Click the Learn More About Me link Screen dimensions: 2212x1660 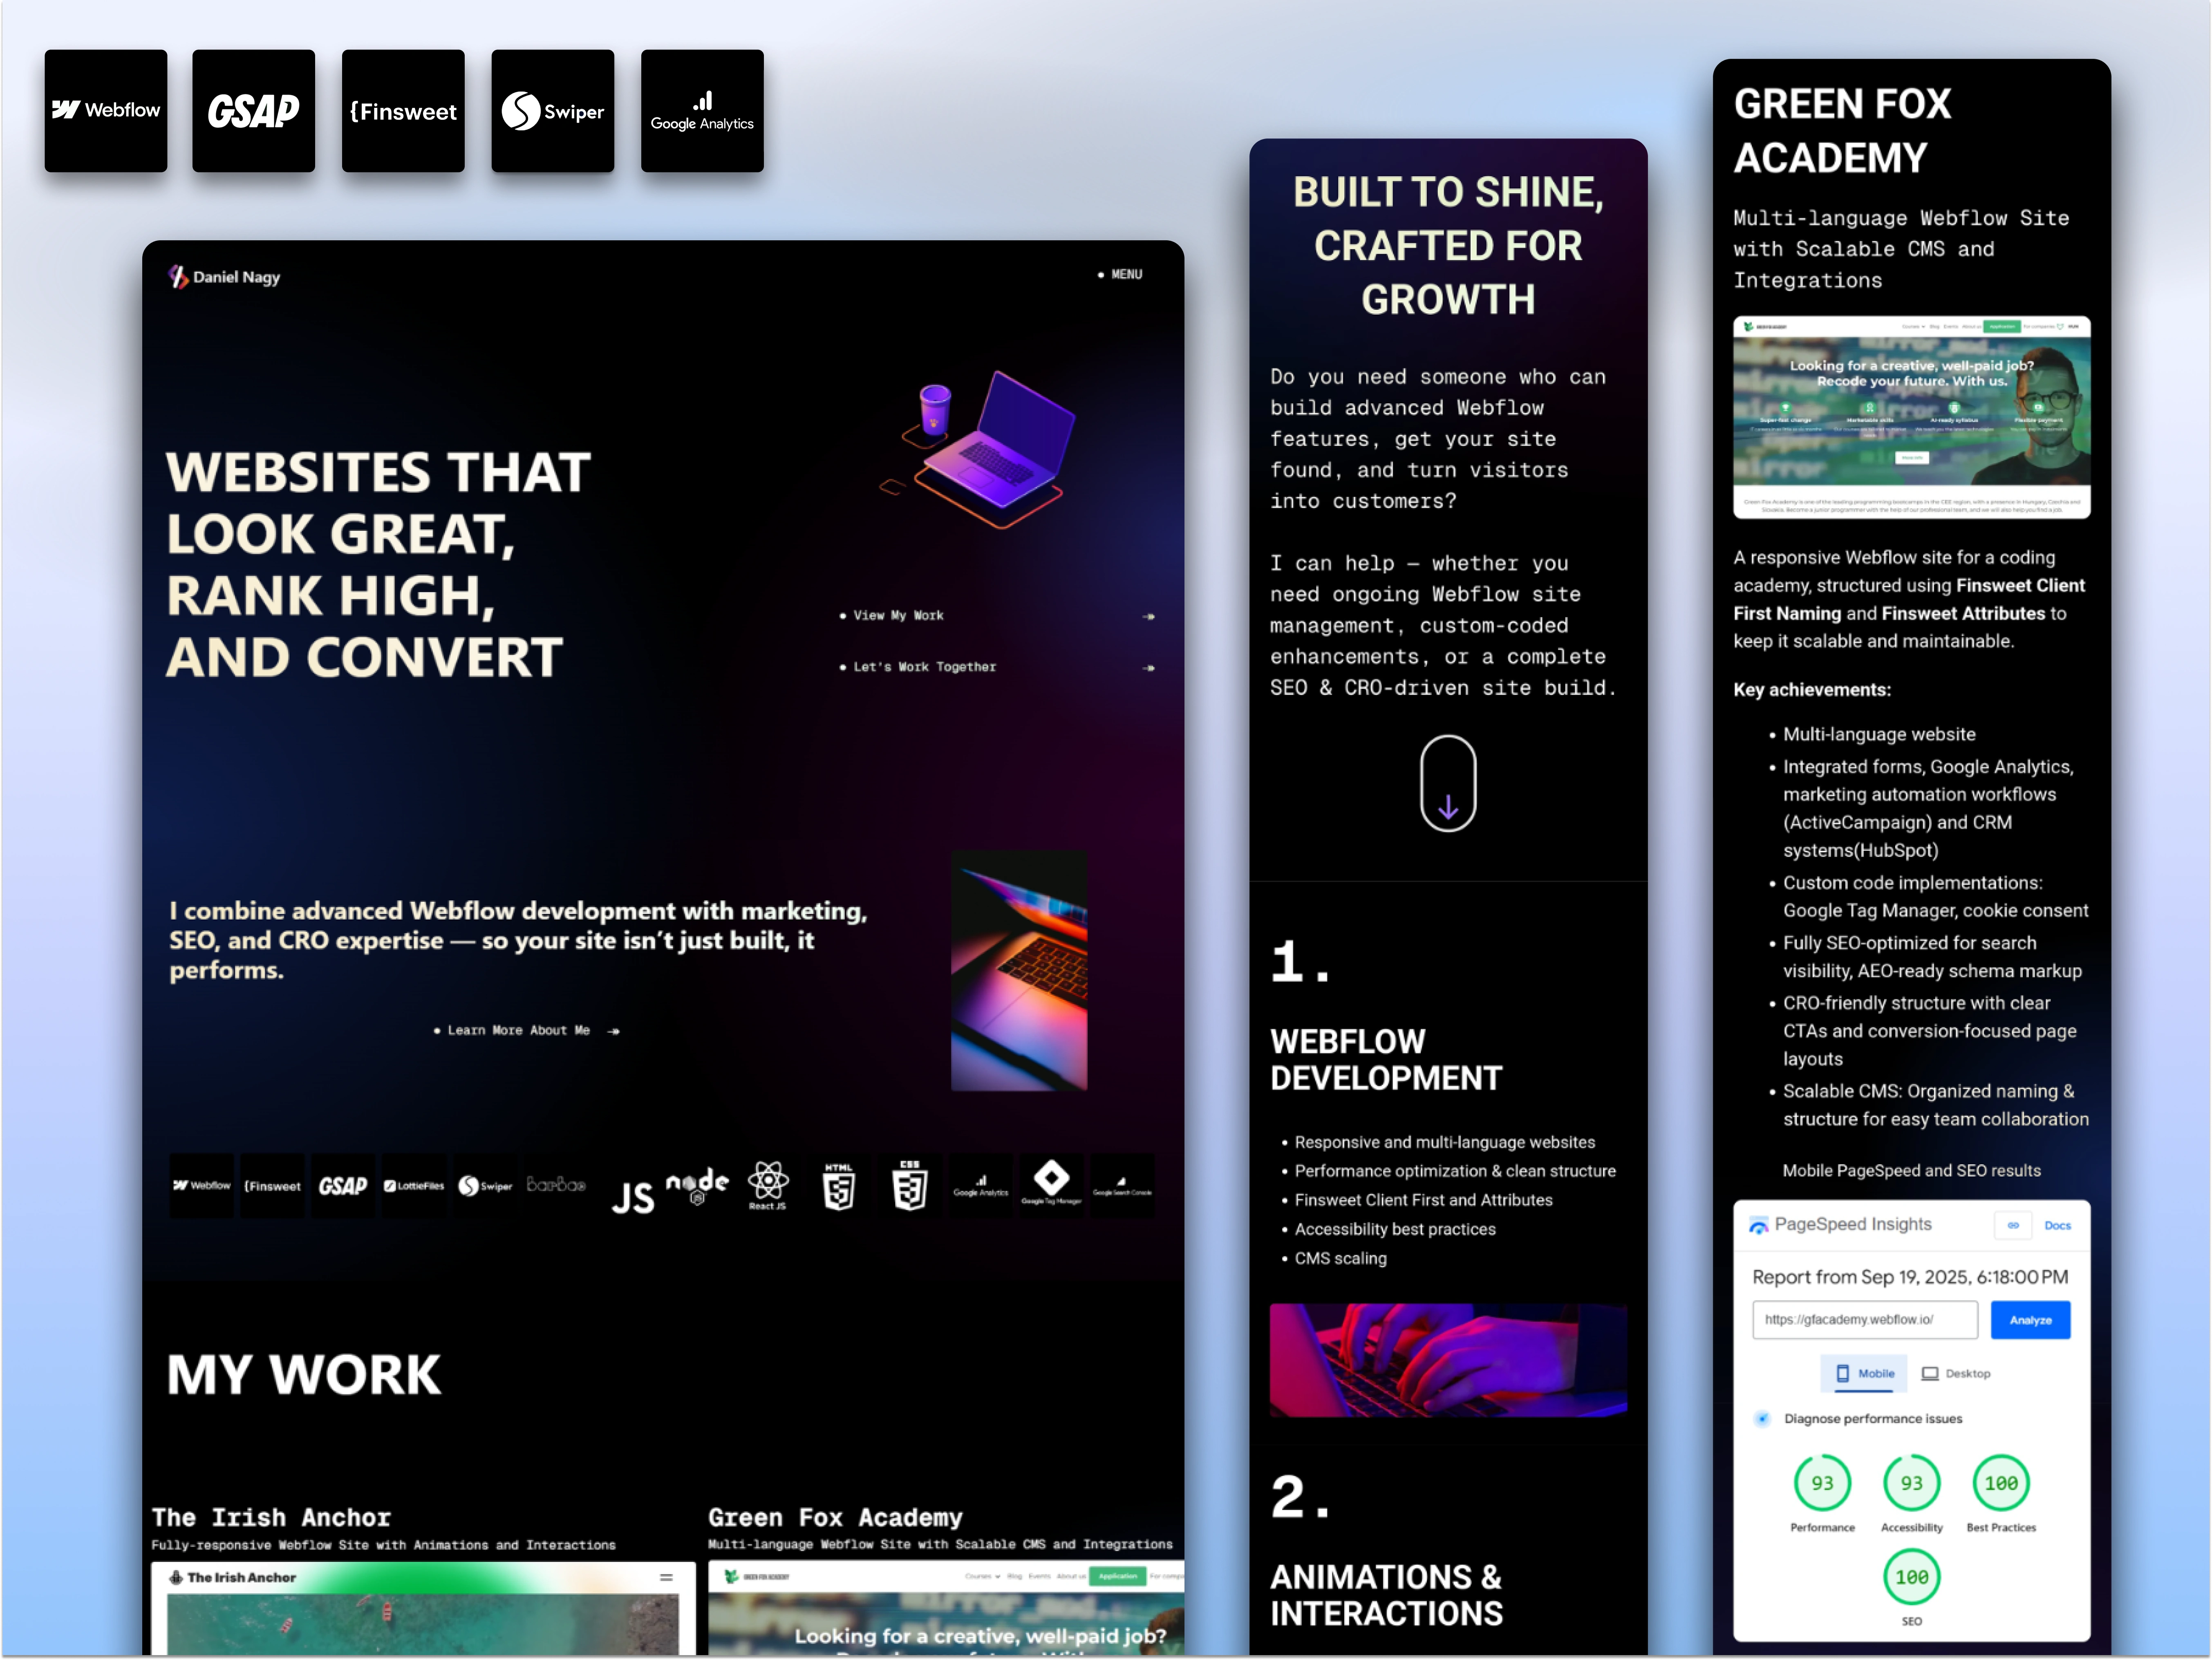(518, 1030)
